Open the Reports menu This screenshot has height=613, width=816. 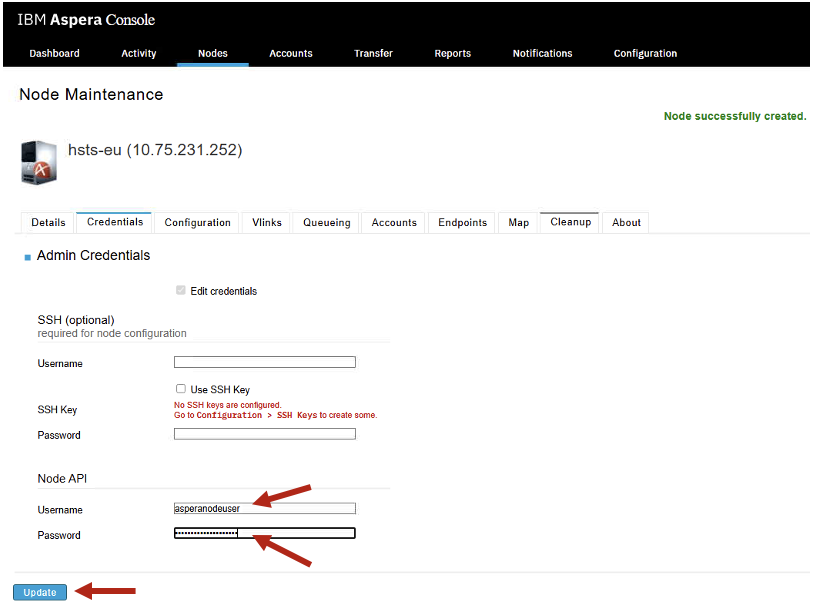(452, 53)
